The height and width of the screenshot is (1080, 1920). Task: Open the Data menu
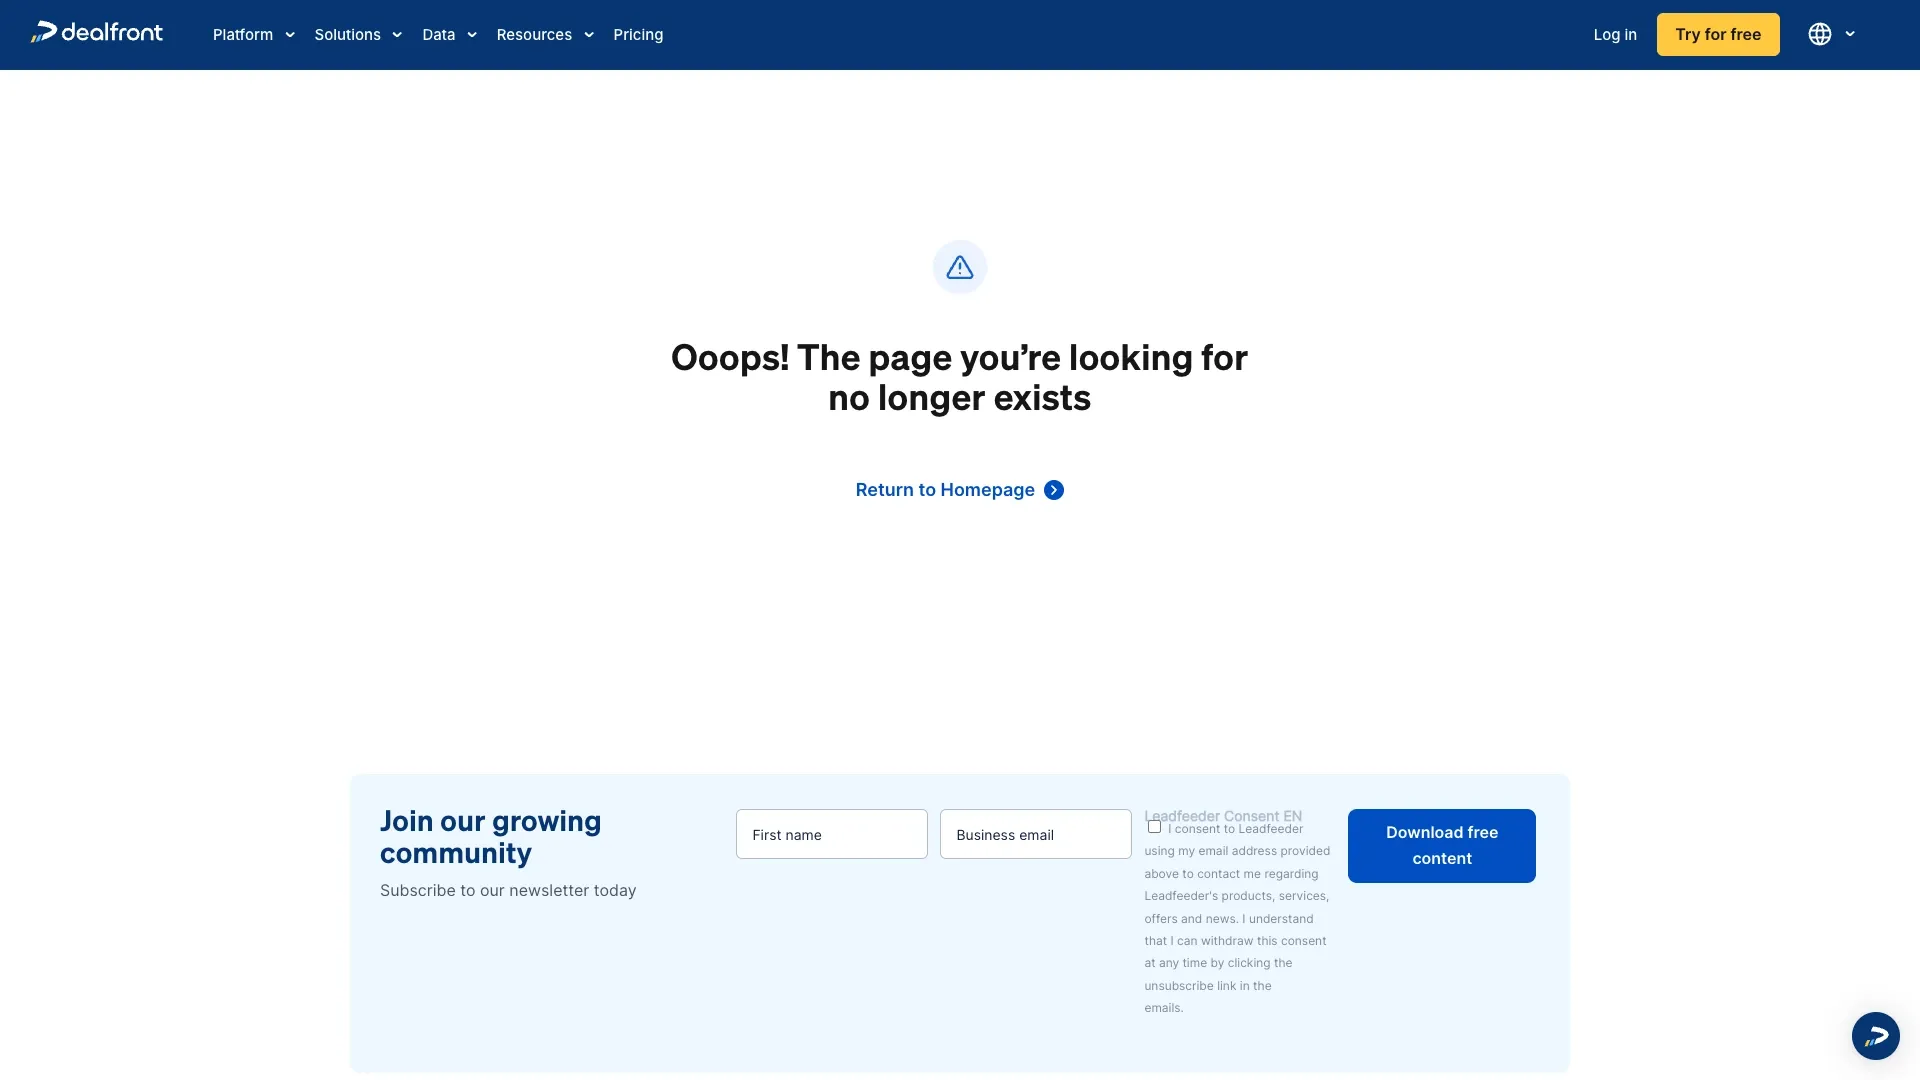tap(438, 35)
